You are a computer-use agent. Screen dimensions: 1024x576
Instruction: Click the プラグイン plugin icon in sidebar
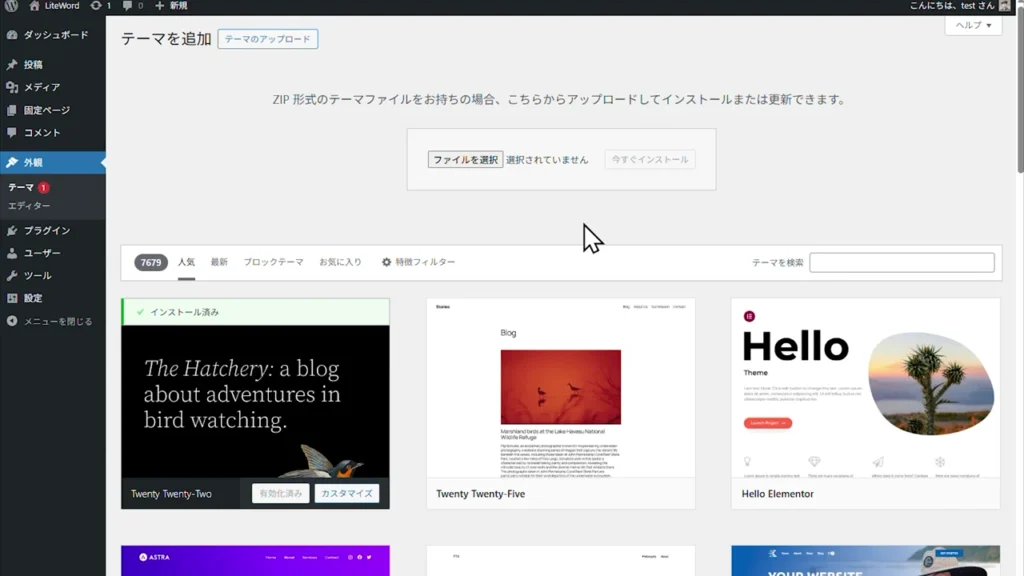tap(12, 231)
